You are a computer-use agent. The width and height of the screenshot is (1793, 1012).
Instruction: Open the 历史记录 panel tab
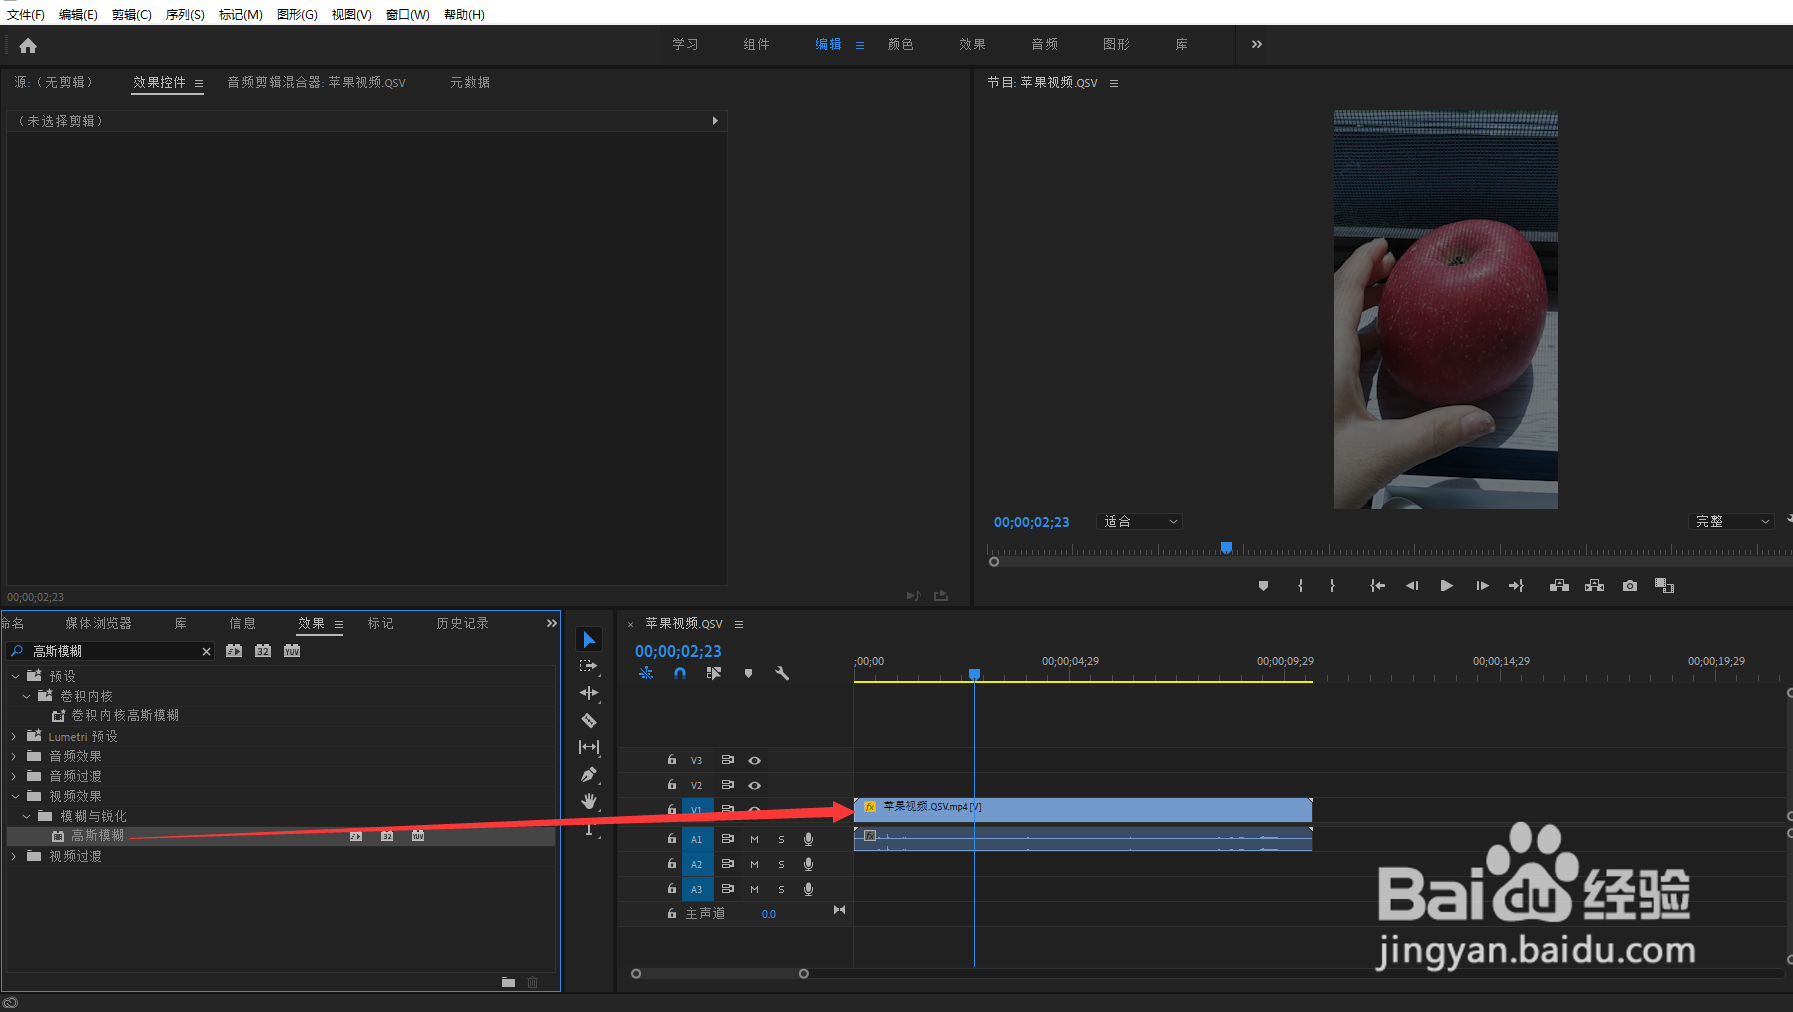point(462,623)
